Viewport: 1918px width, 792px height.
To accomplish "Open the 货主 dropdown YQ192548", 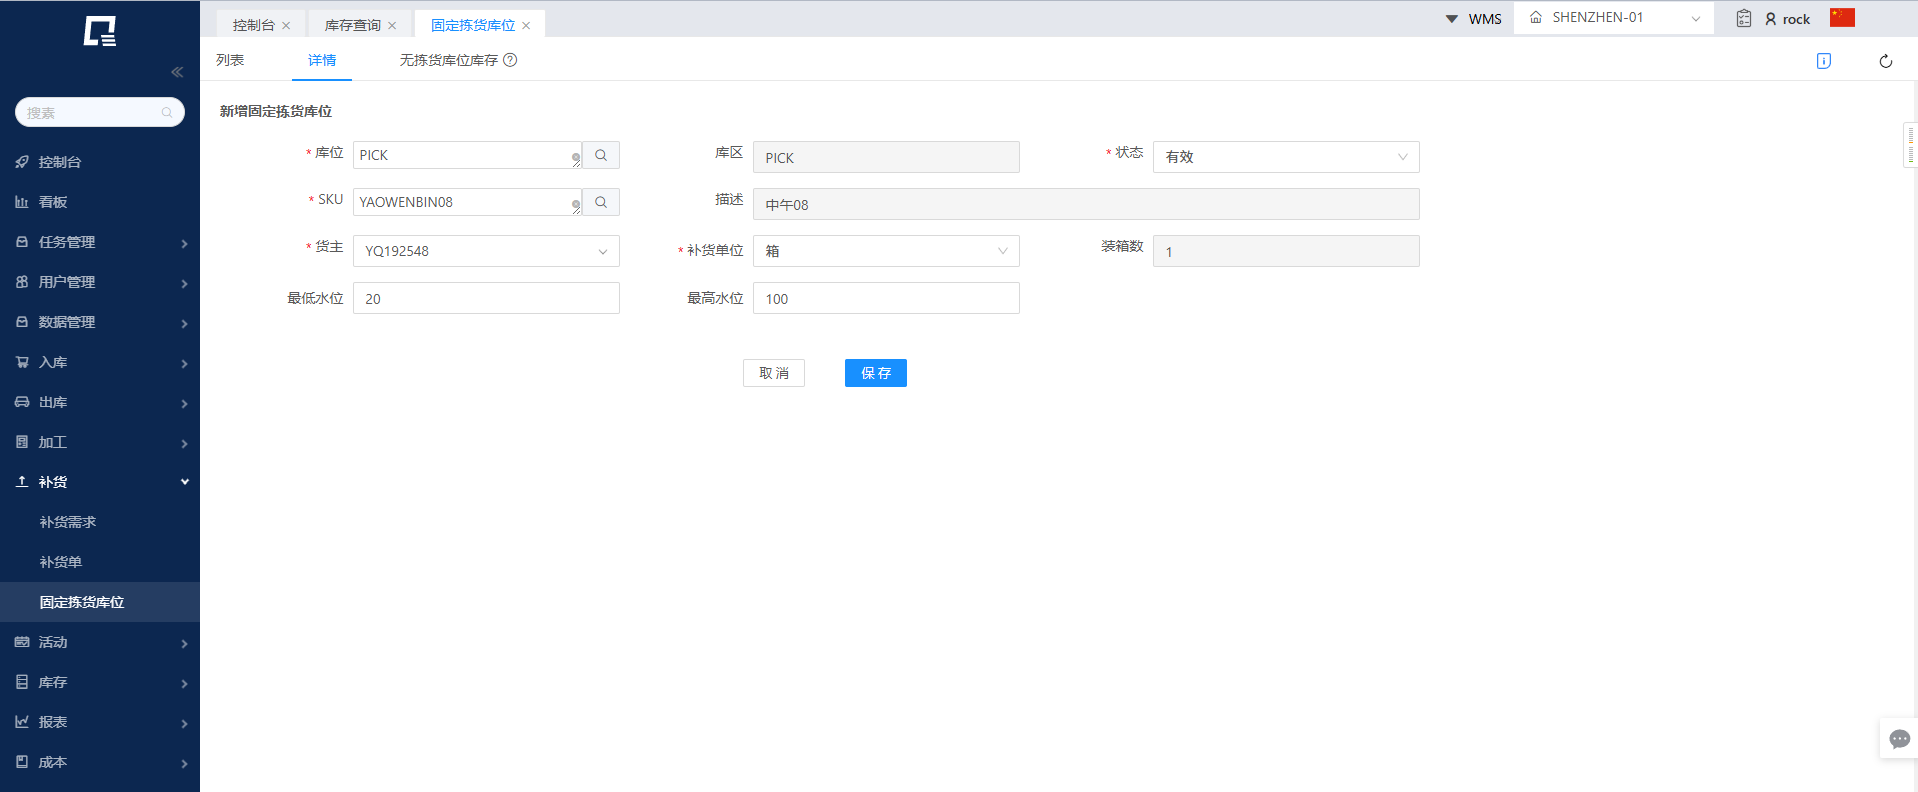I will click(x=486, y=251).
